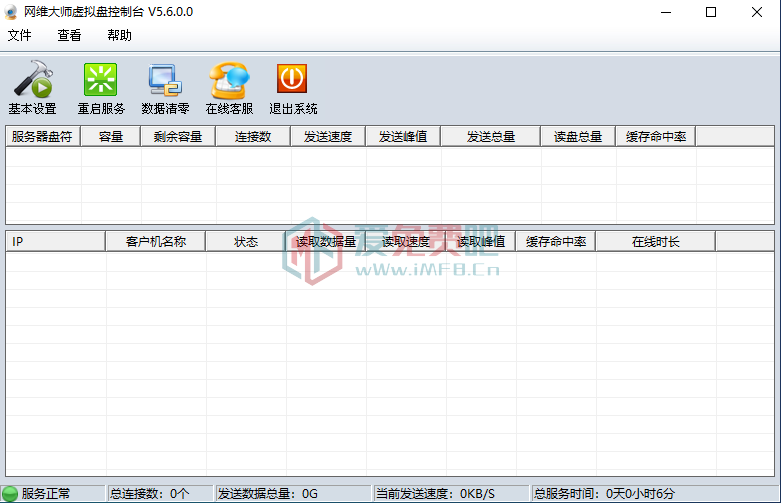Click status text 当前发送速度: 0KB/S
The height and width of the screenshot is (503, 781).
point(435,494)
